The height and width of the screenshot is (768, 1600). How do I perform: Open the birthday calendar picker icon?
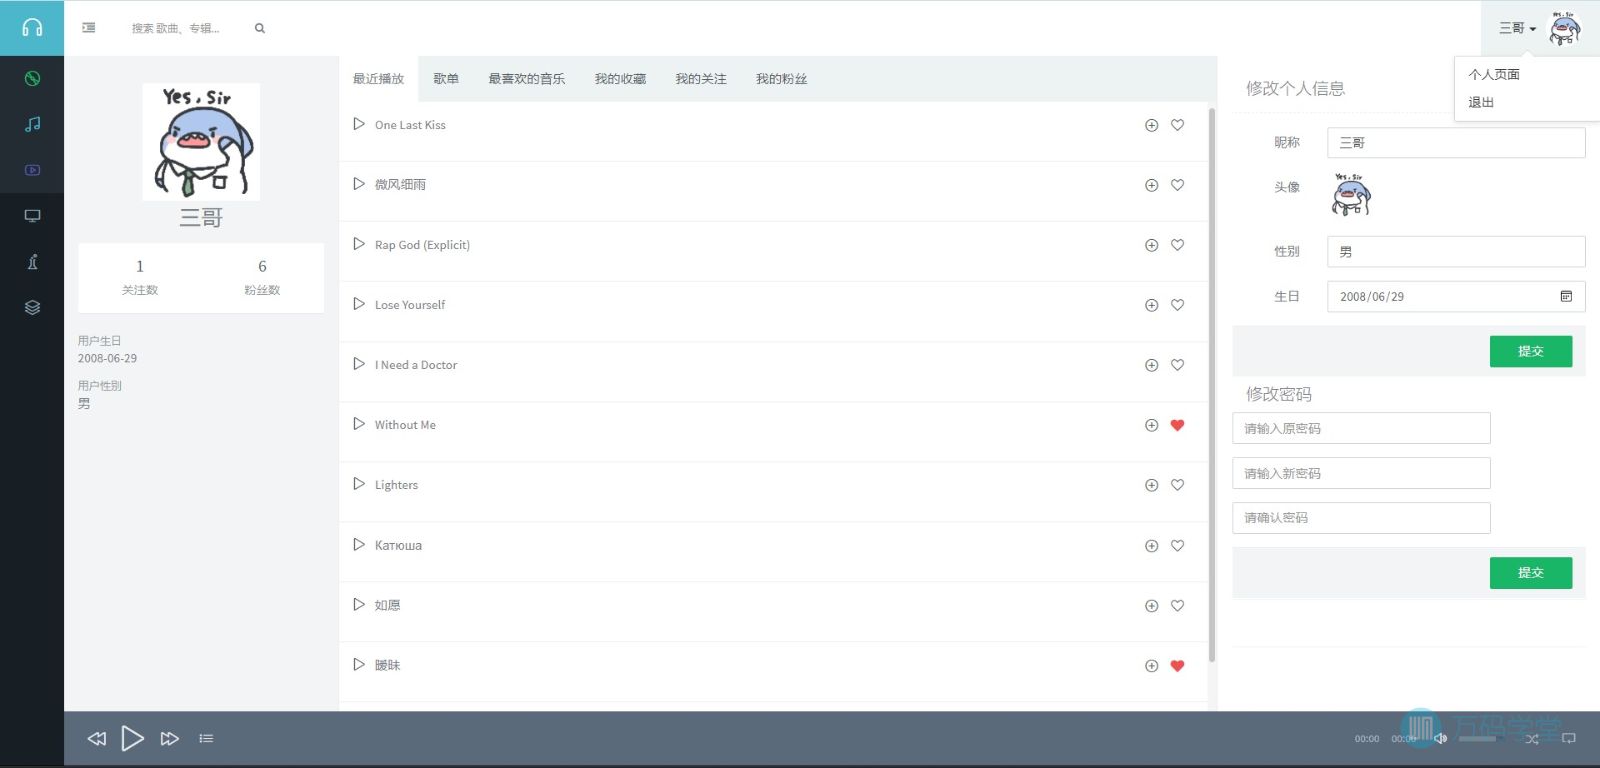(x=1566, y=296)
